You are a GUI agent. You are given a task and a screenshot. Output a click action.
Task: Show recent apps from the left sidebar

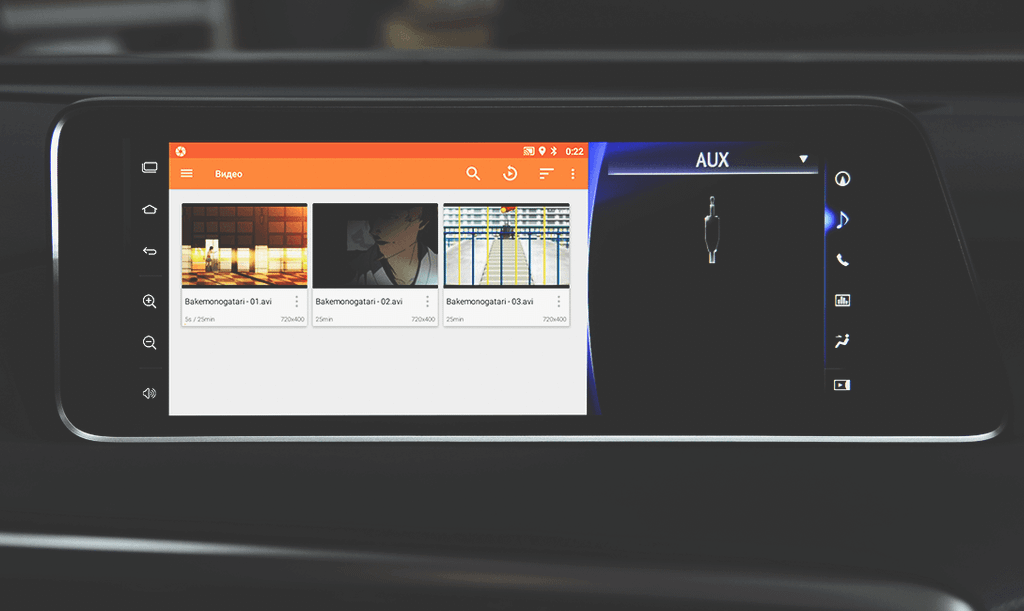(x=150, y=168)
